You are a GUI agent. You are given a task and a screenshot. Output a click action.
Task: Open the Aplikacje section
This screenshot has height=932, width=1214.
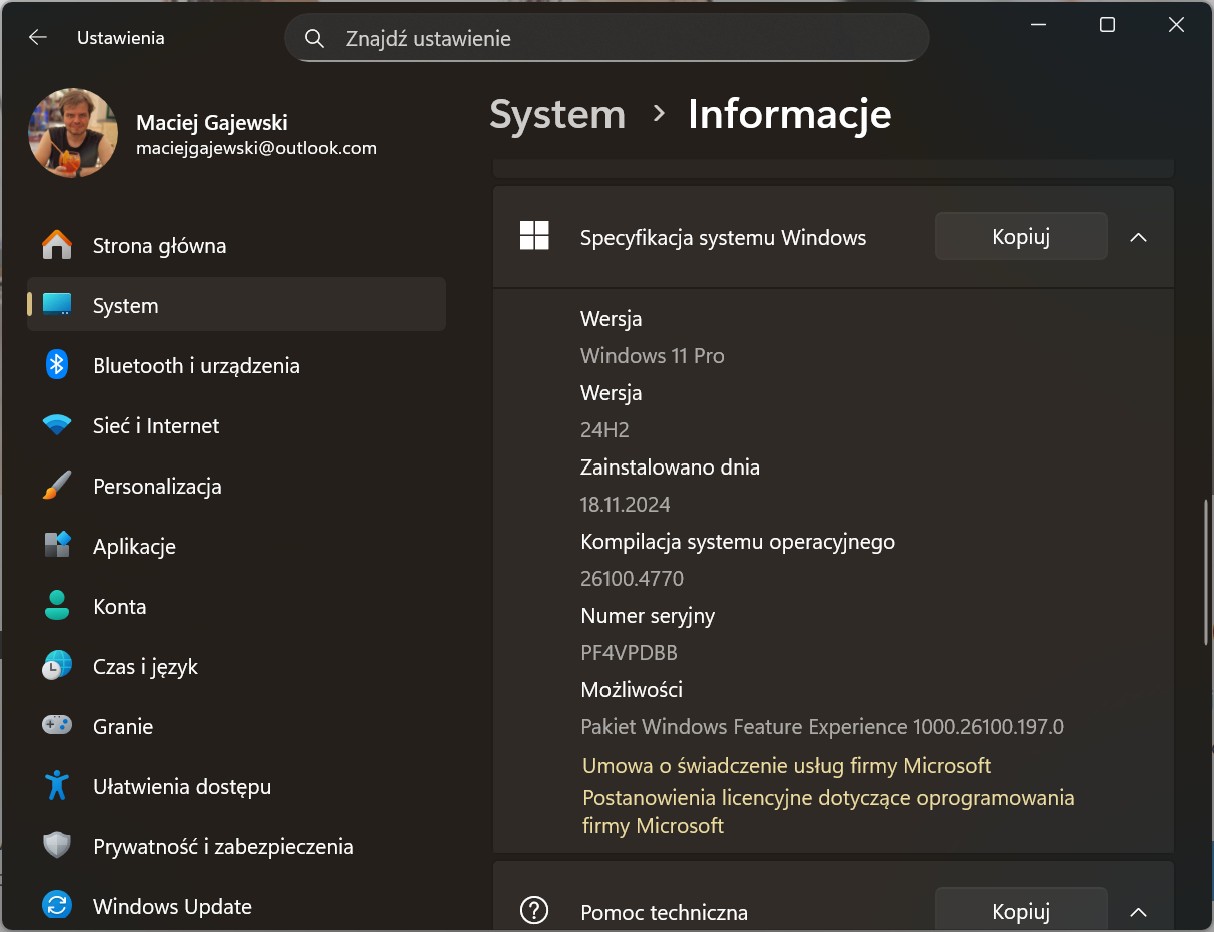click(x=237, y=546)
